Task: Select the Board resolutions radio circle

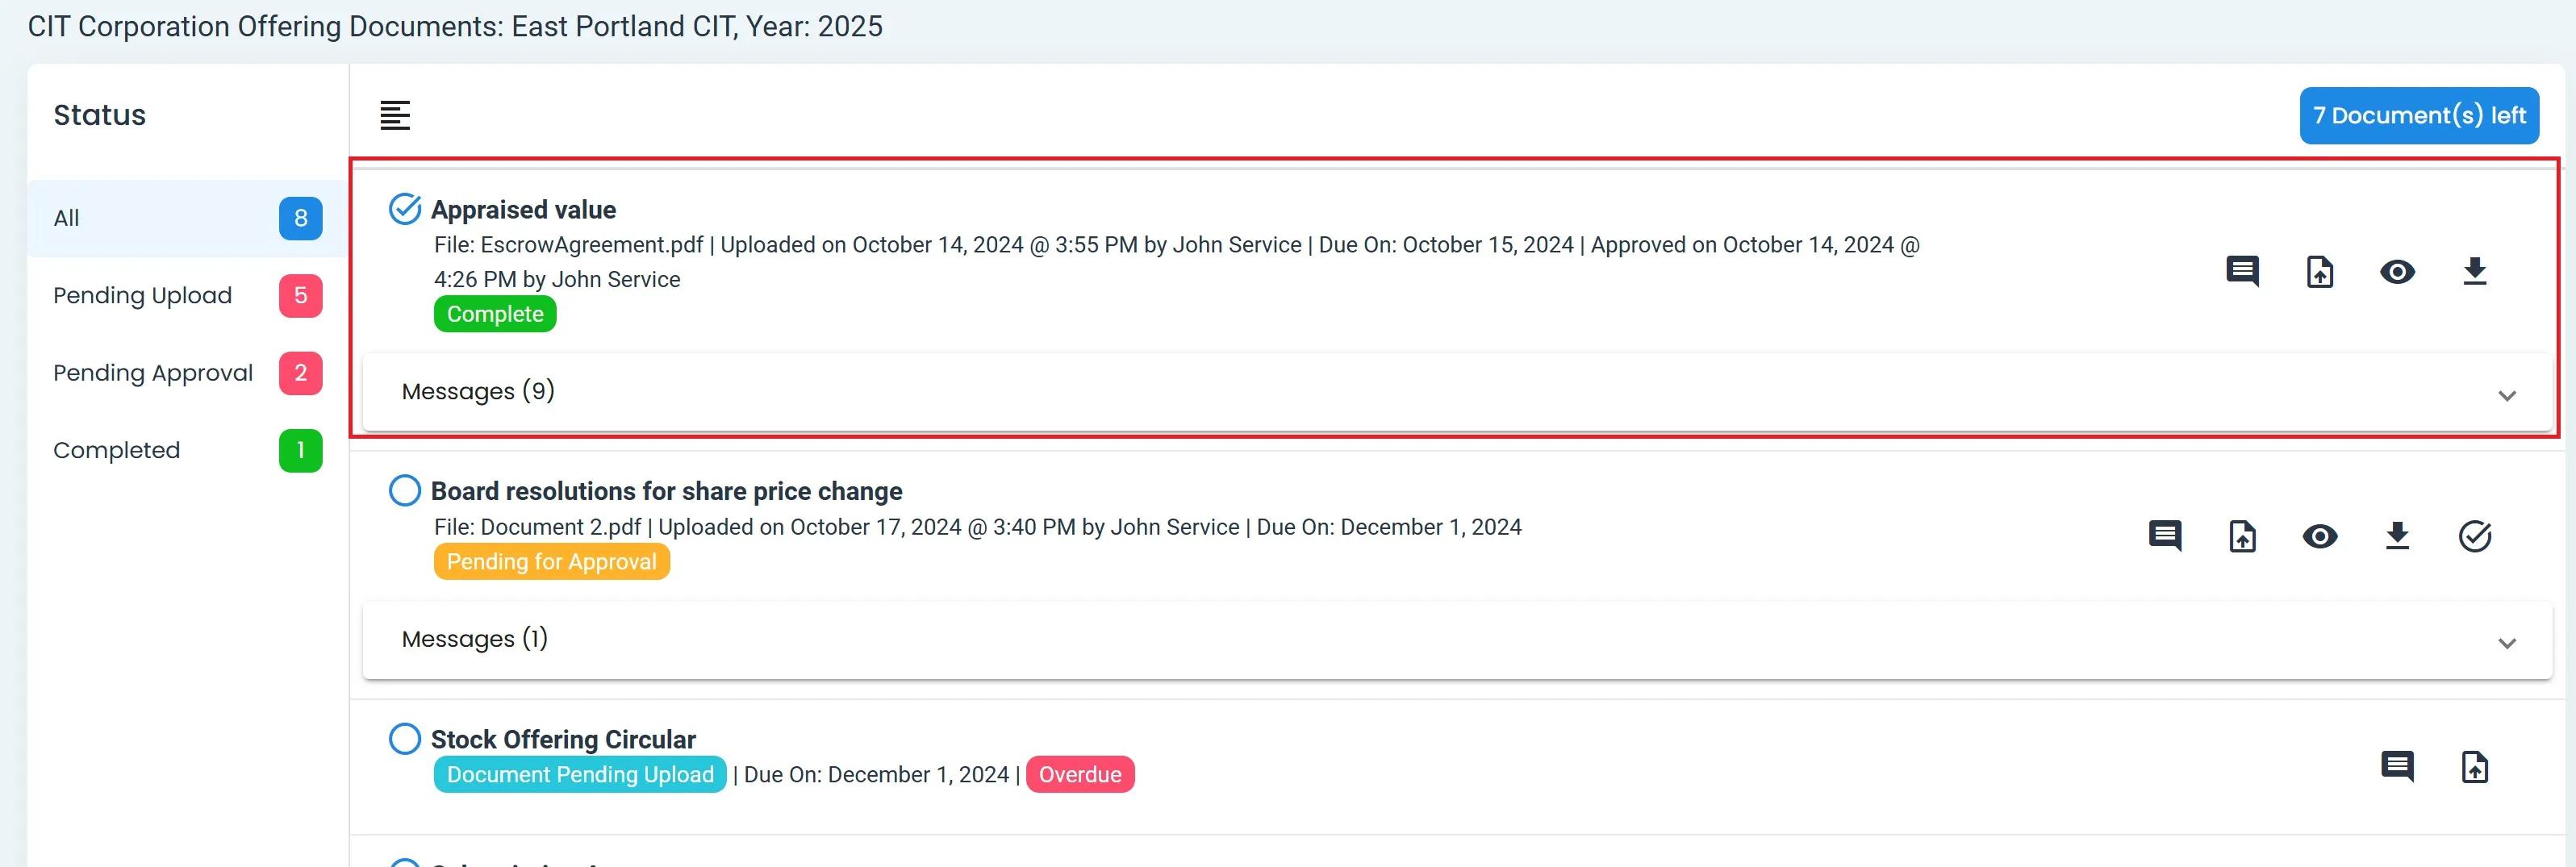Action: click(x=405, y=491)
